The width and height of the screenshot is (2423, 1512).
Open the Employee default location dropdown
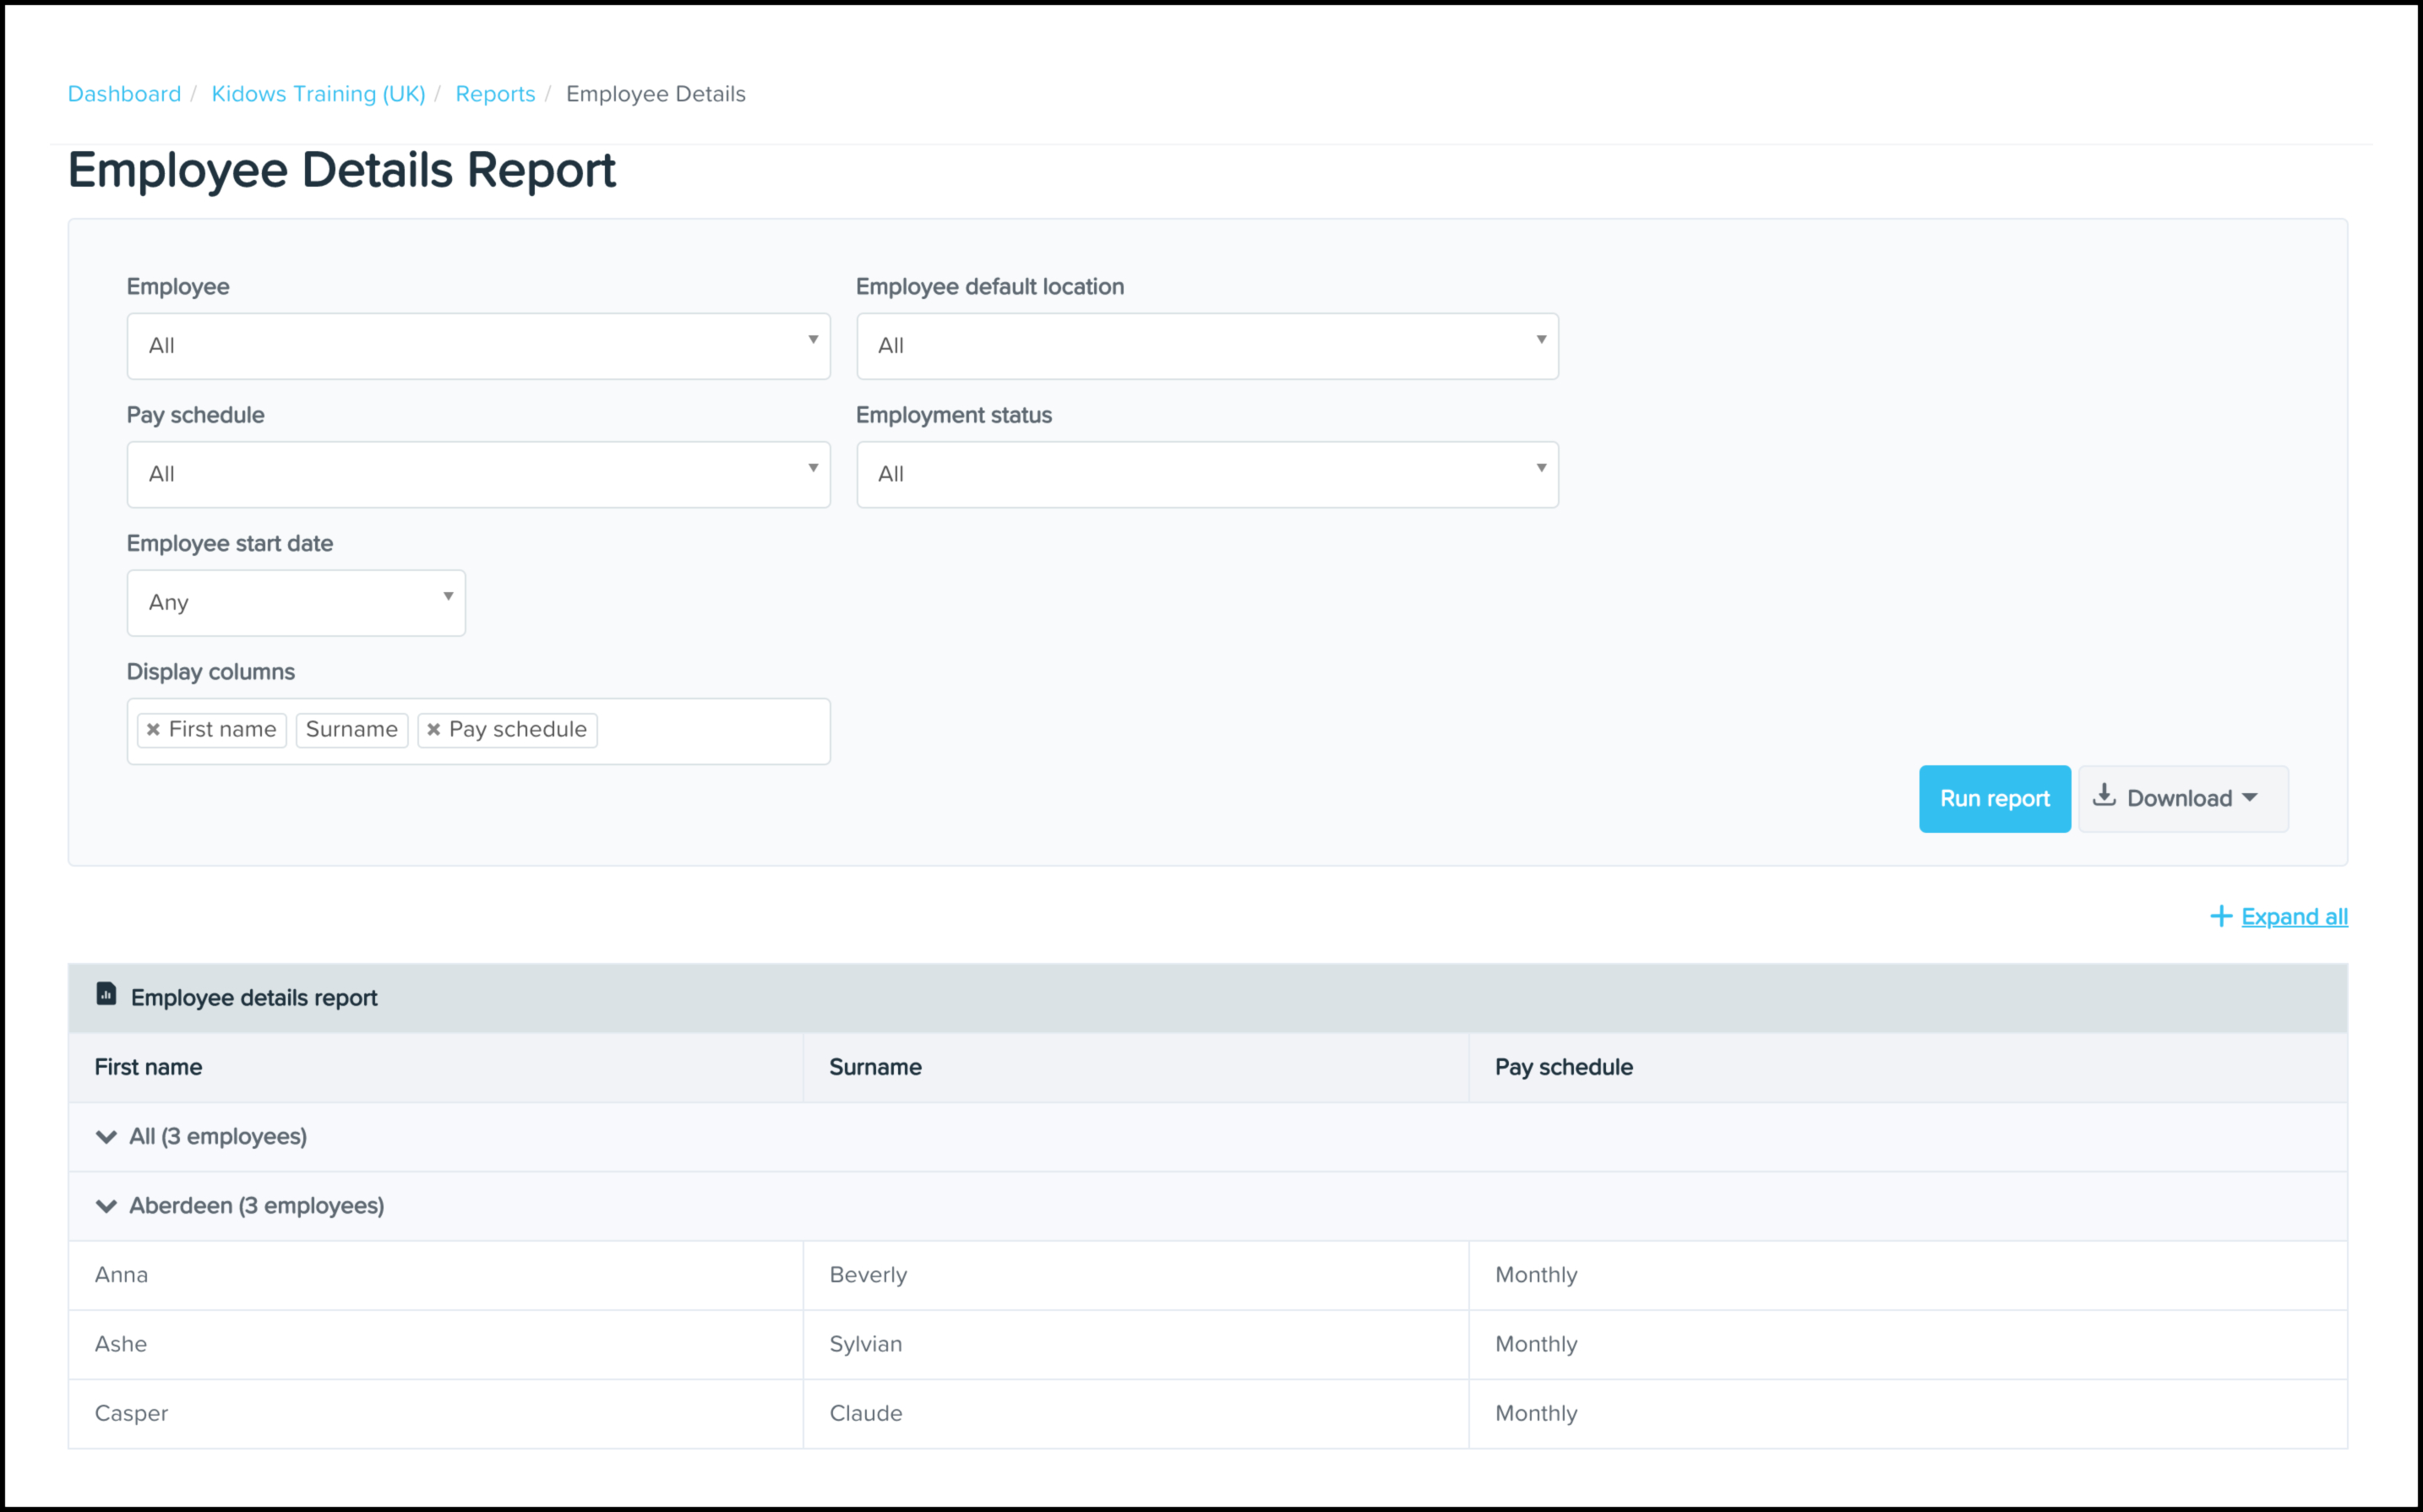pos(1206,346)
